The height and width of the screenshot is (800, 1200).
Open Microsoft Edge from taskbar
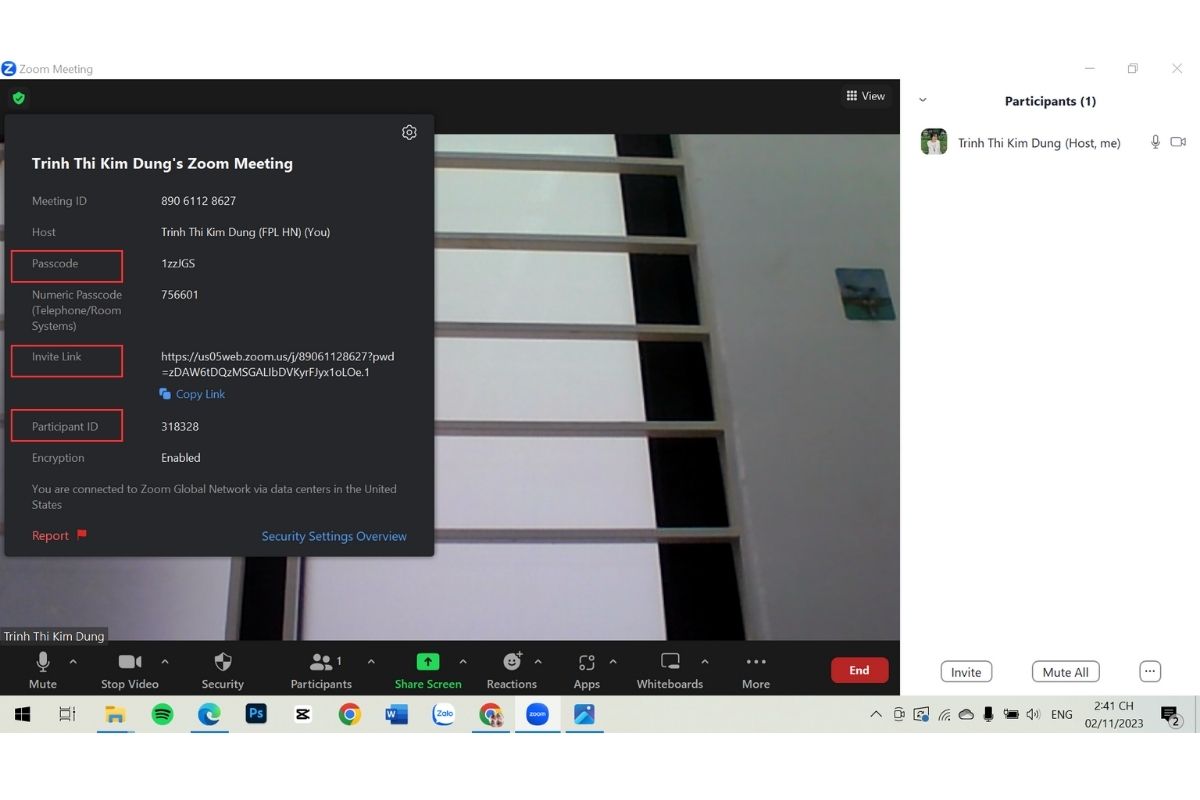209,714
